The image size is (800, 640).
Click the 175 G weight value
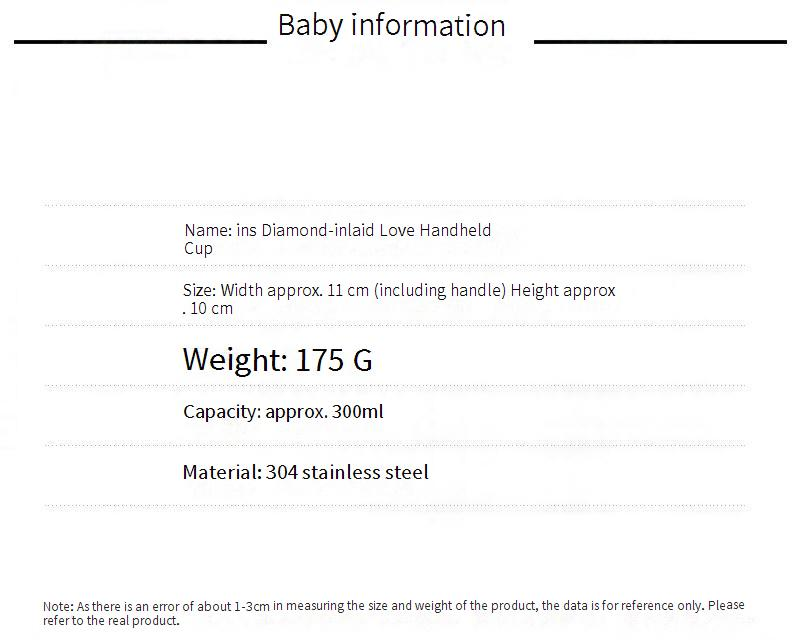pos(334,359)
